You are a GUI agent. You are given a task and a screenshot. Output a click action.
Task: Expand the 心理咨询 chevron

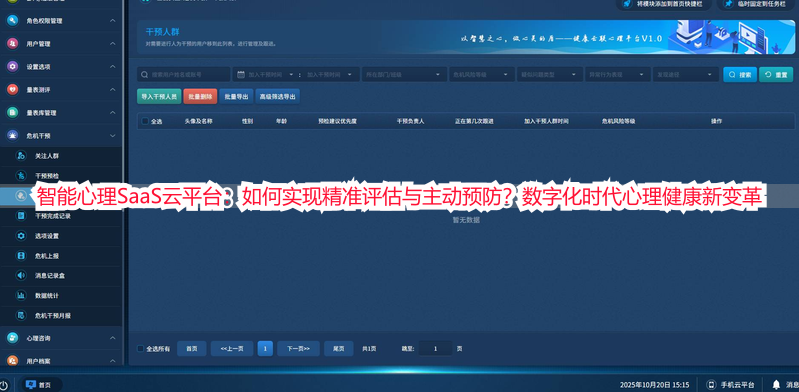pyautogui.click(x=113, y=338)
